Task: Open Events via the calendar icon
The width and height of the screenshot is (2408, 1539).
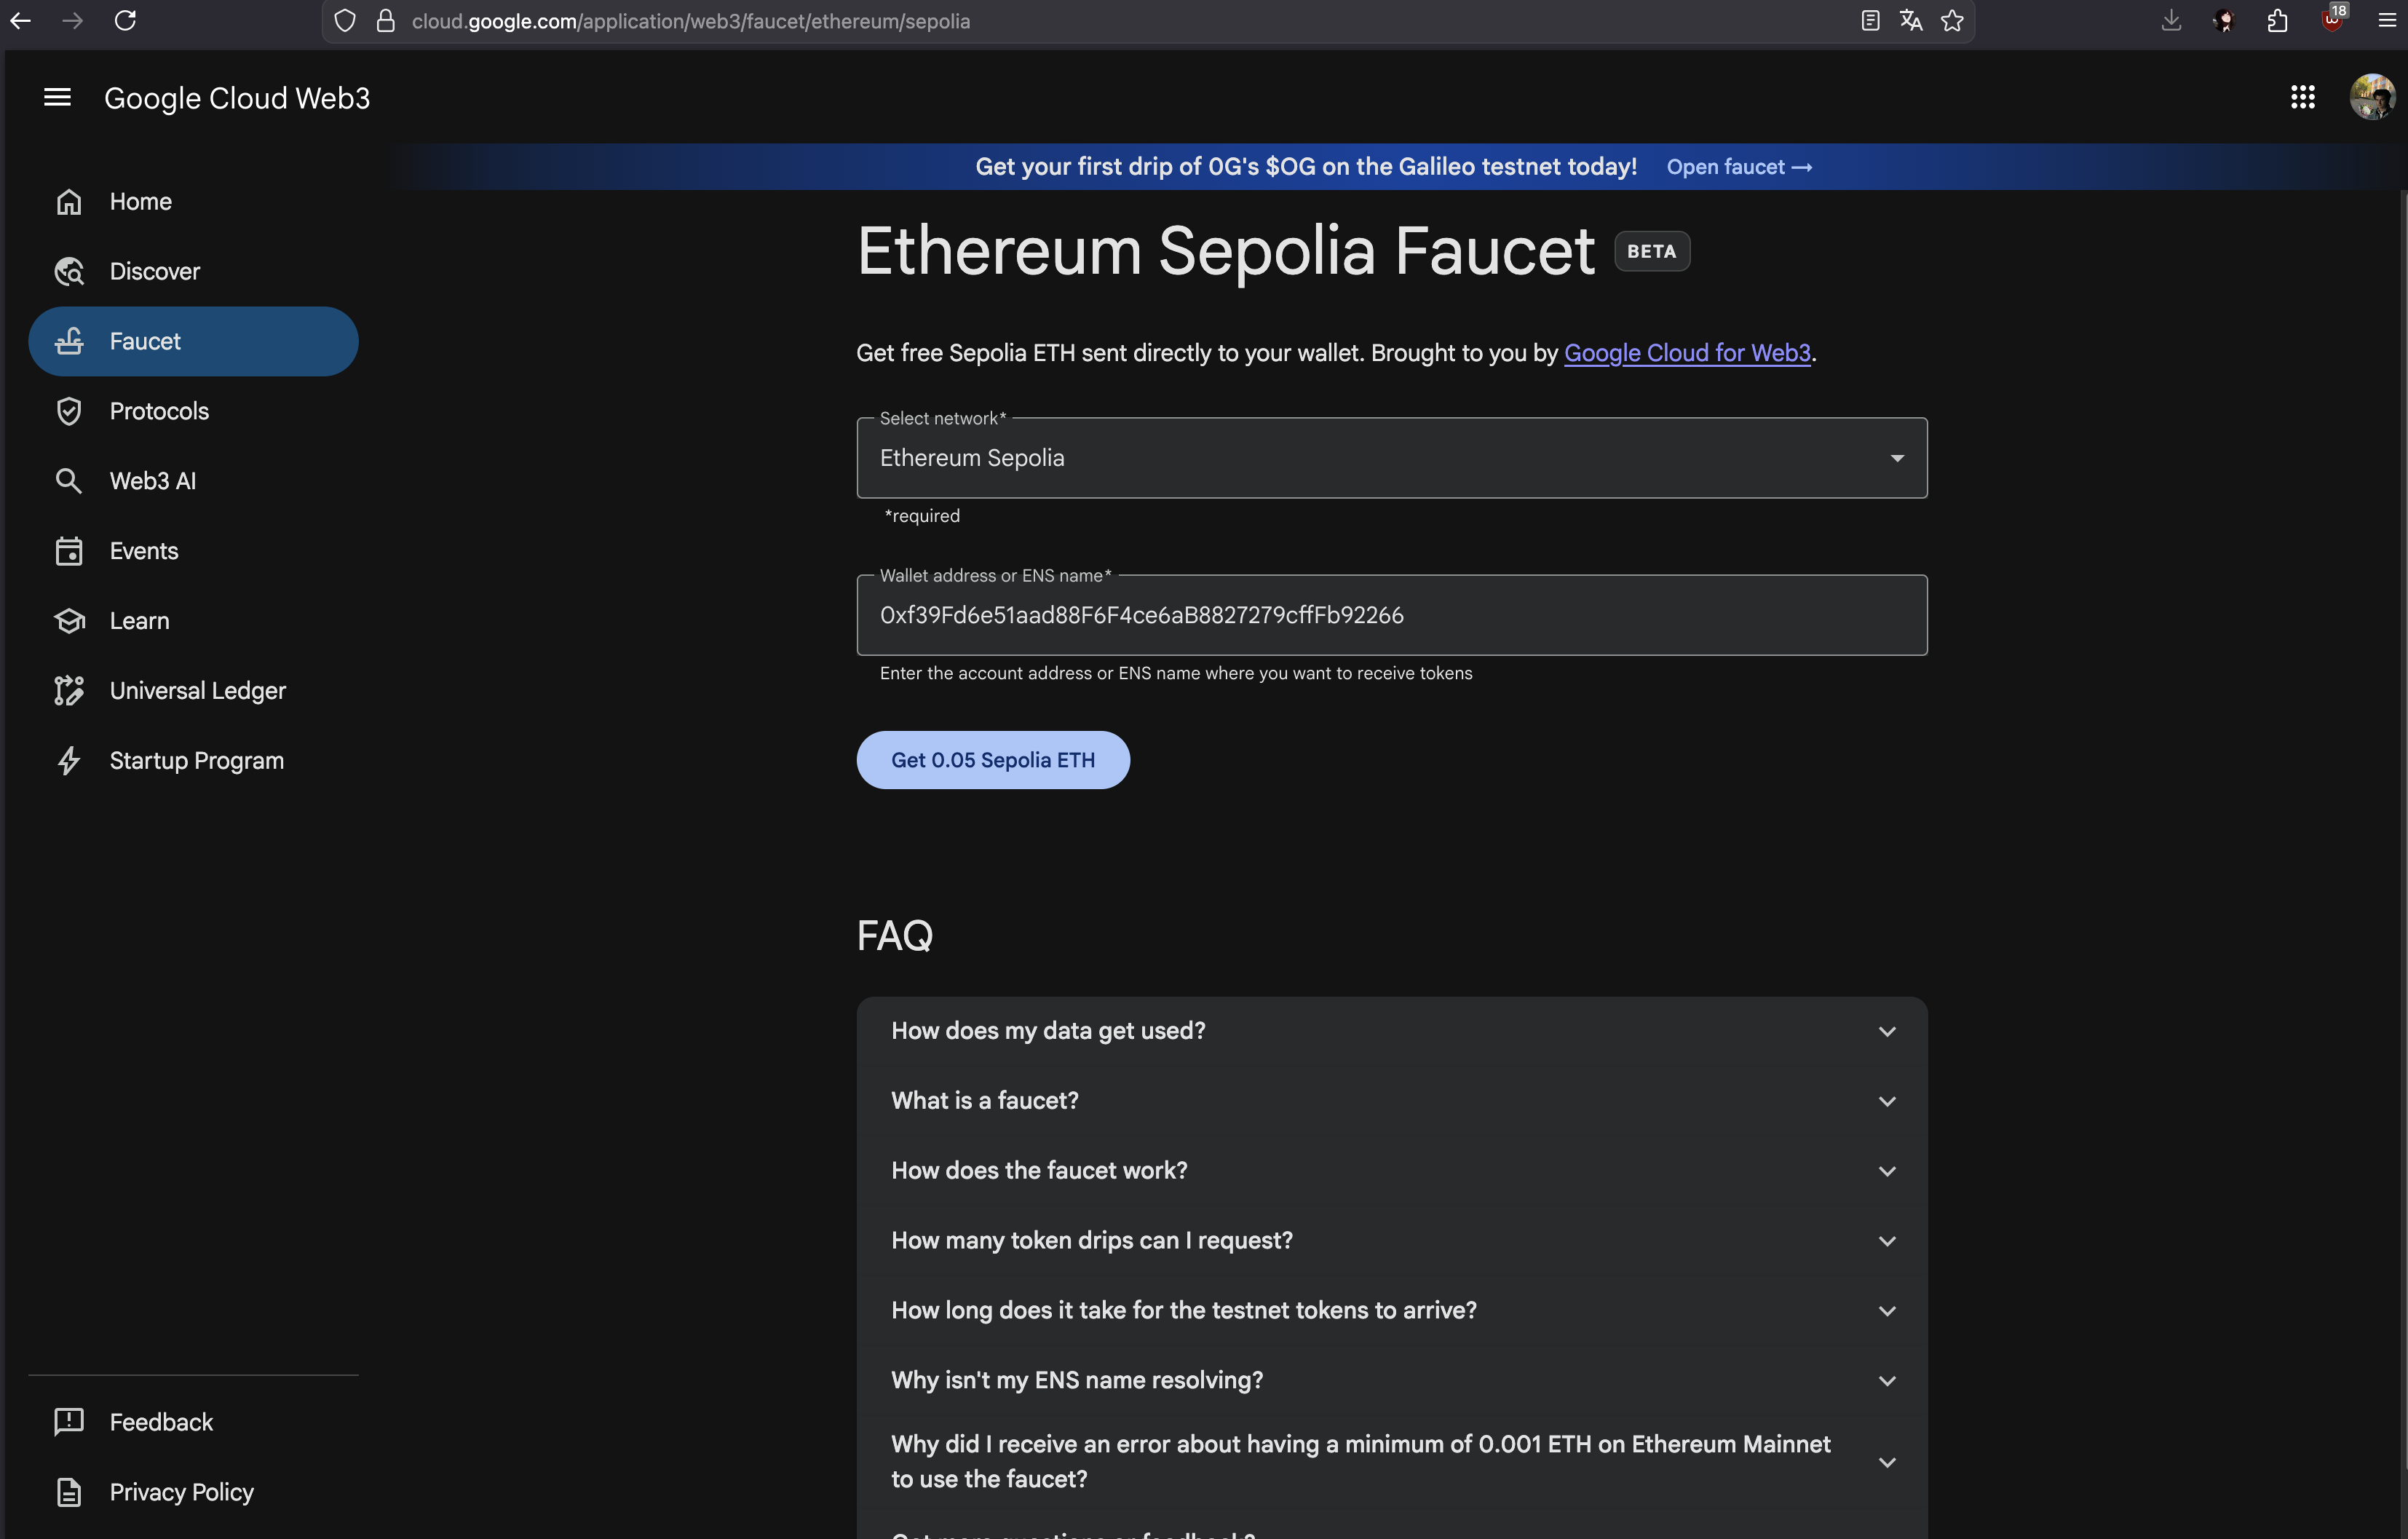Action: coord(68,550)
